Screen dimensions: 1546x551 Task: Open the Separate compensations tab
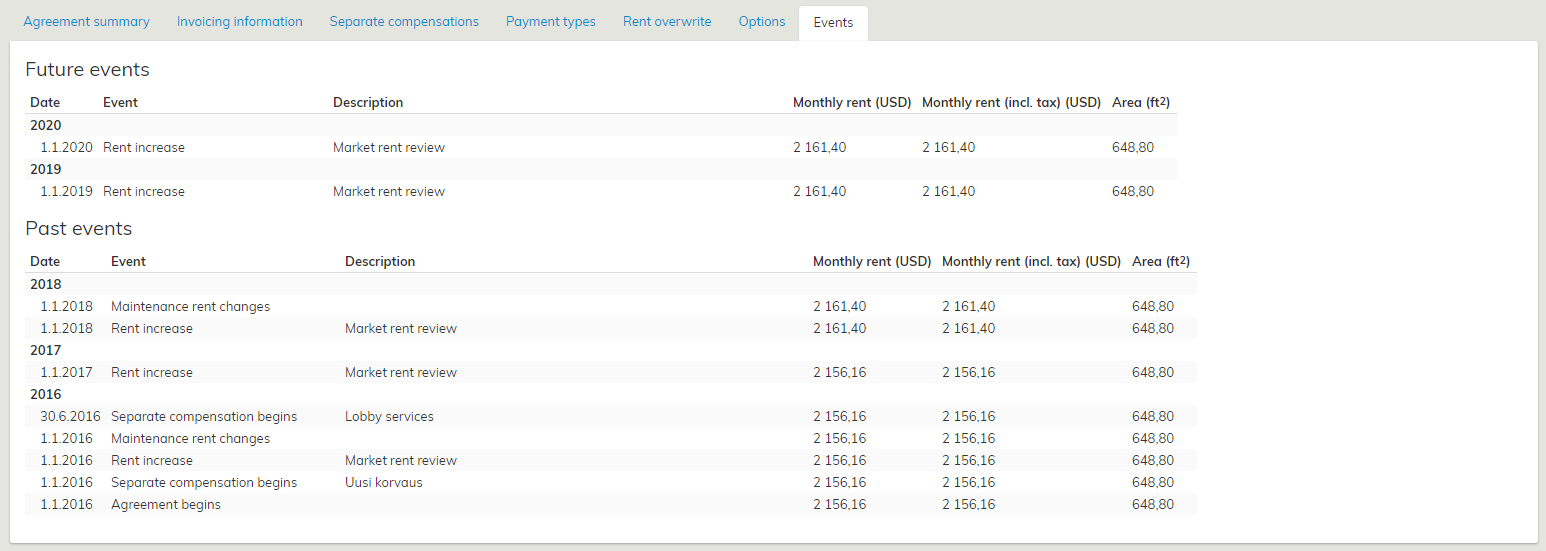[404, 22]
